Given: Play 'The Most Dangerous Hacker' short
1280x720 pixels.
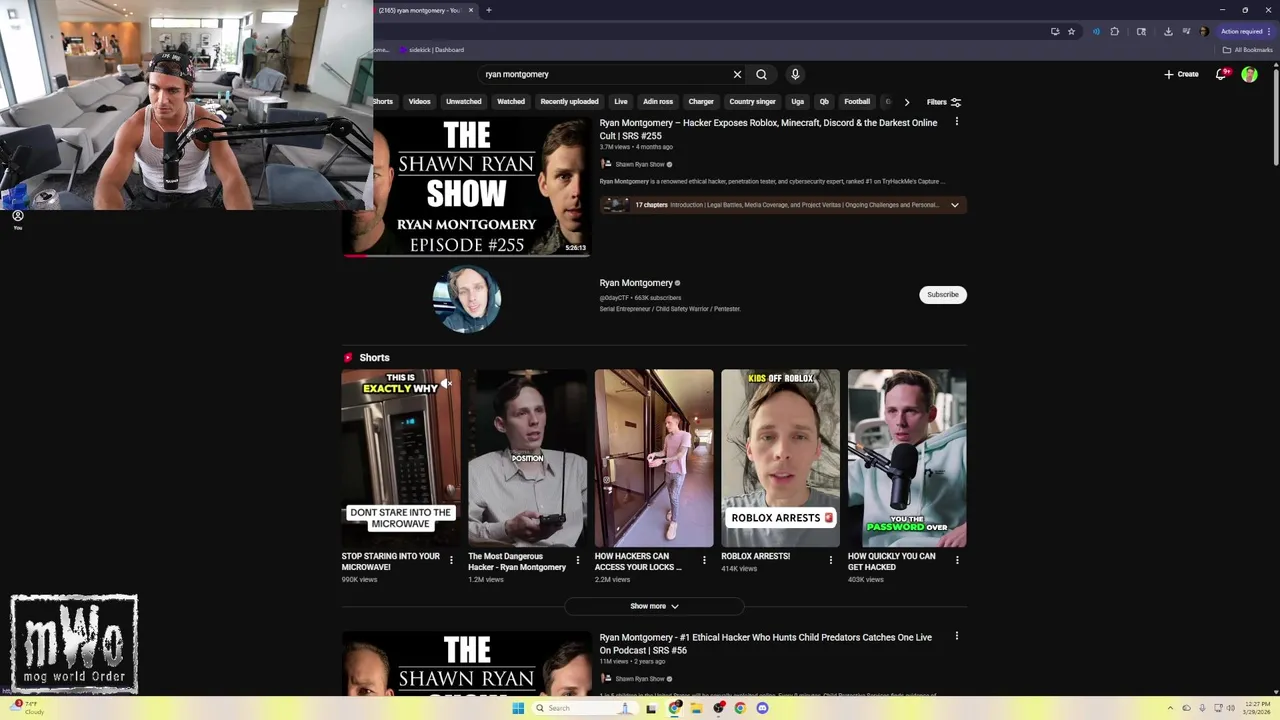Looking at the screenshot, I should pyautogui.click(x=527, y=458).
